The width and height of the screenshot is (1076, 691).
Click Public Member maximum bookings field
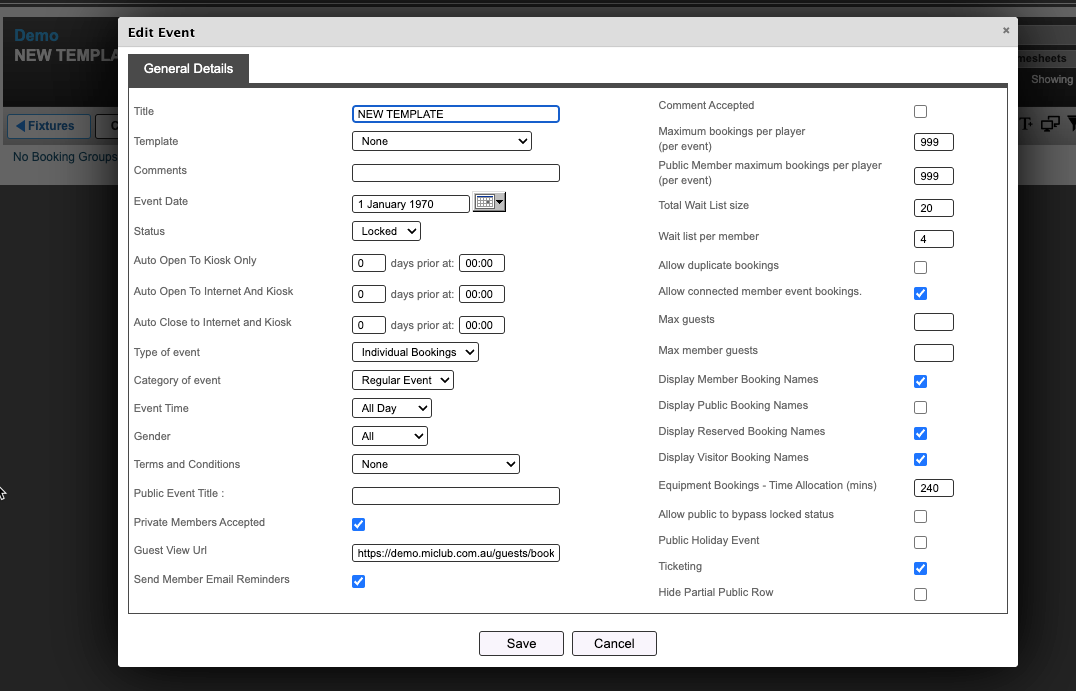(x=933, y=176)
